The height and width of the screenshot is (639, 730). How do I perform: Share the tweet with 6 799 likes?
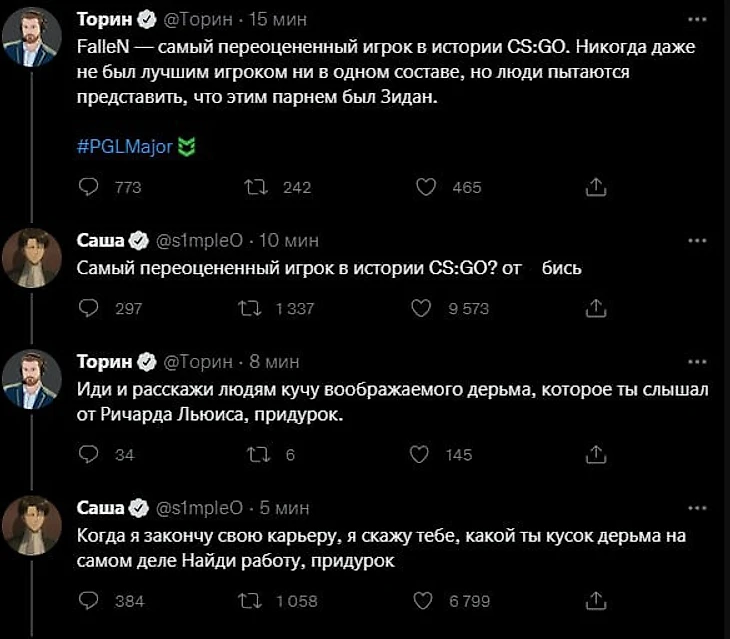[595, 600]
